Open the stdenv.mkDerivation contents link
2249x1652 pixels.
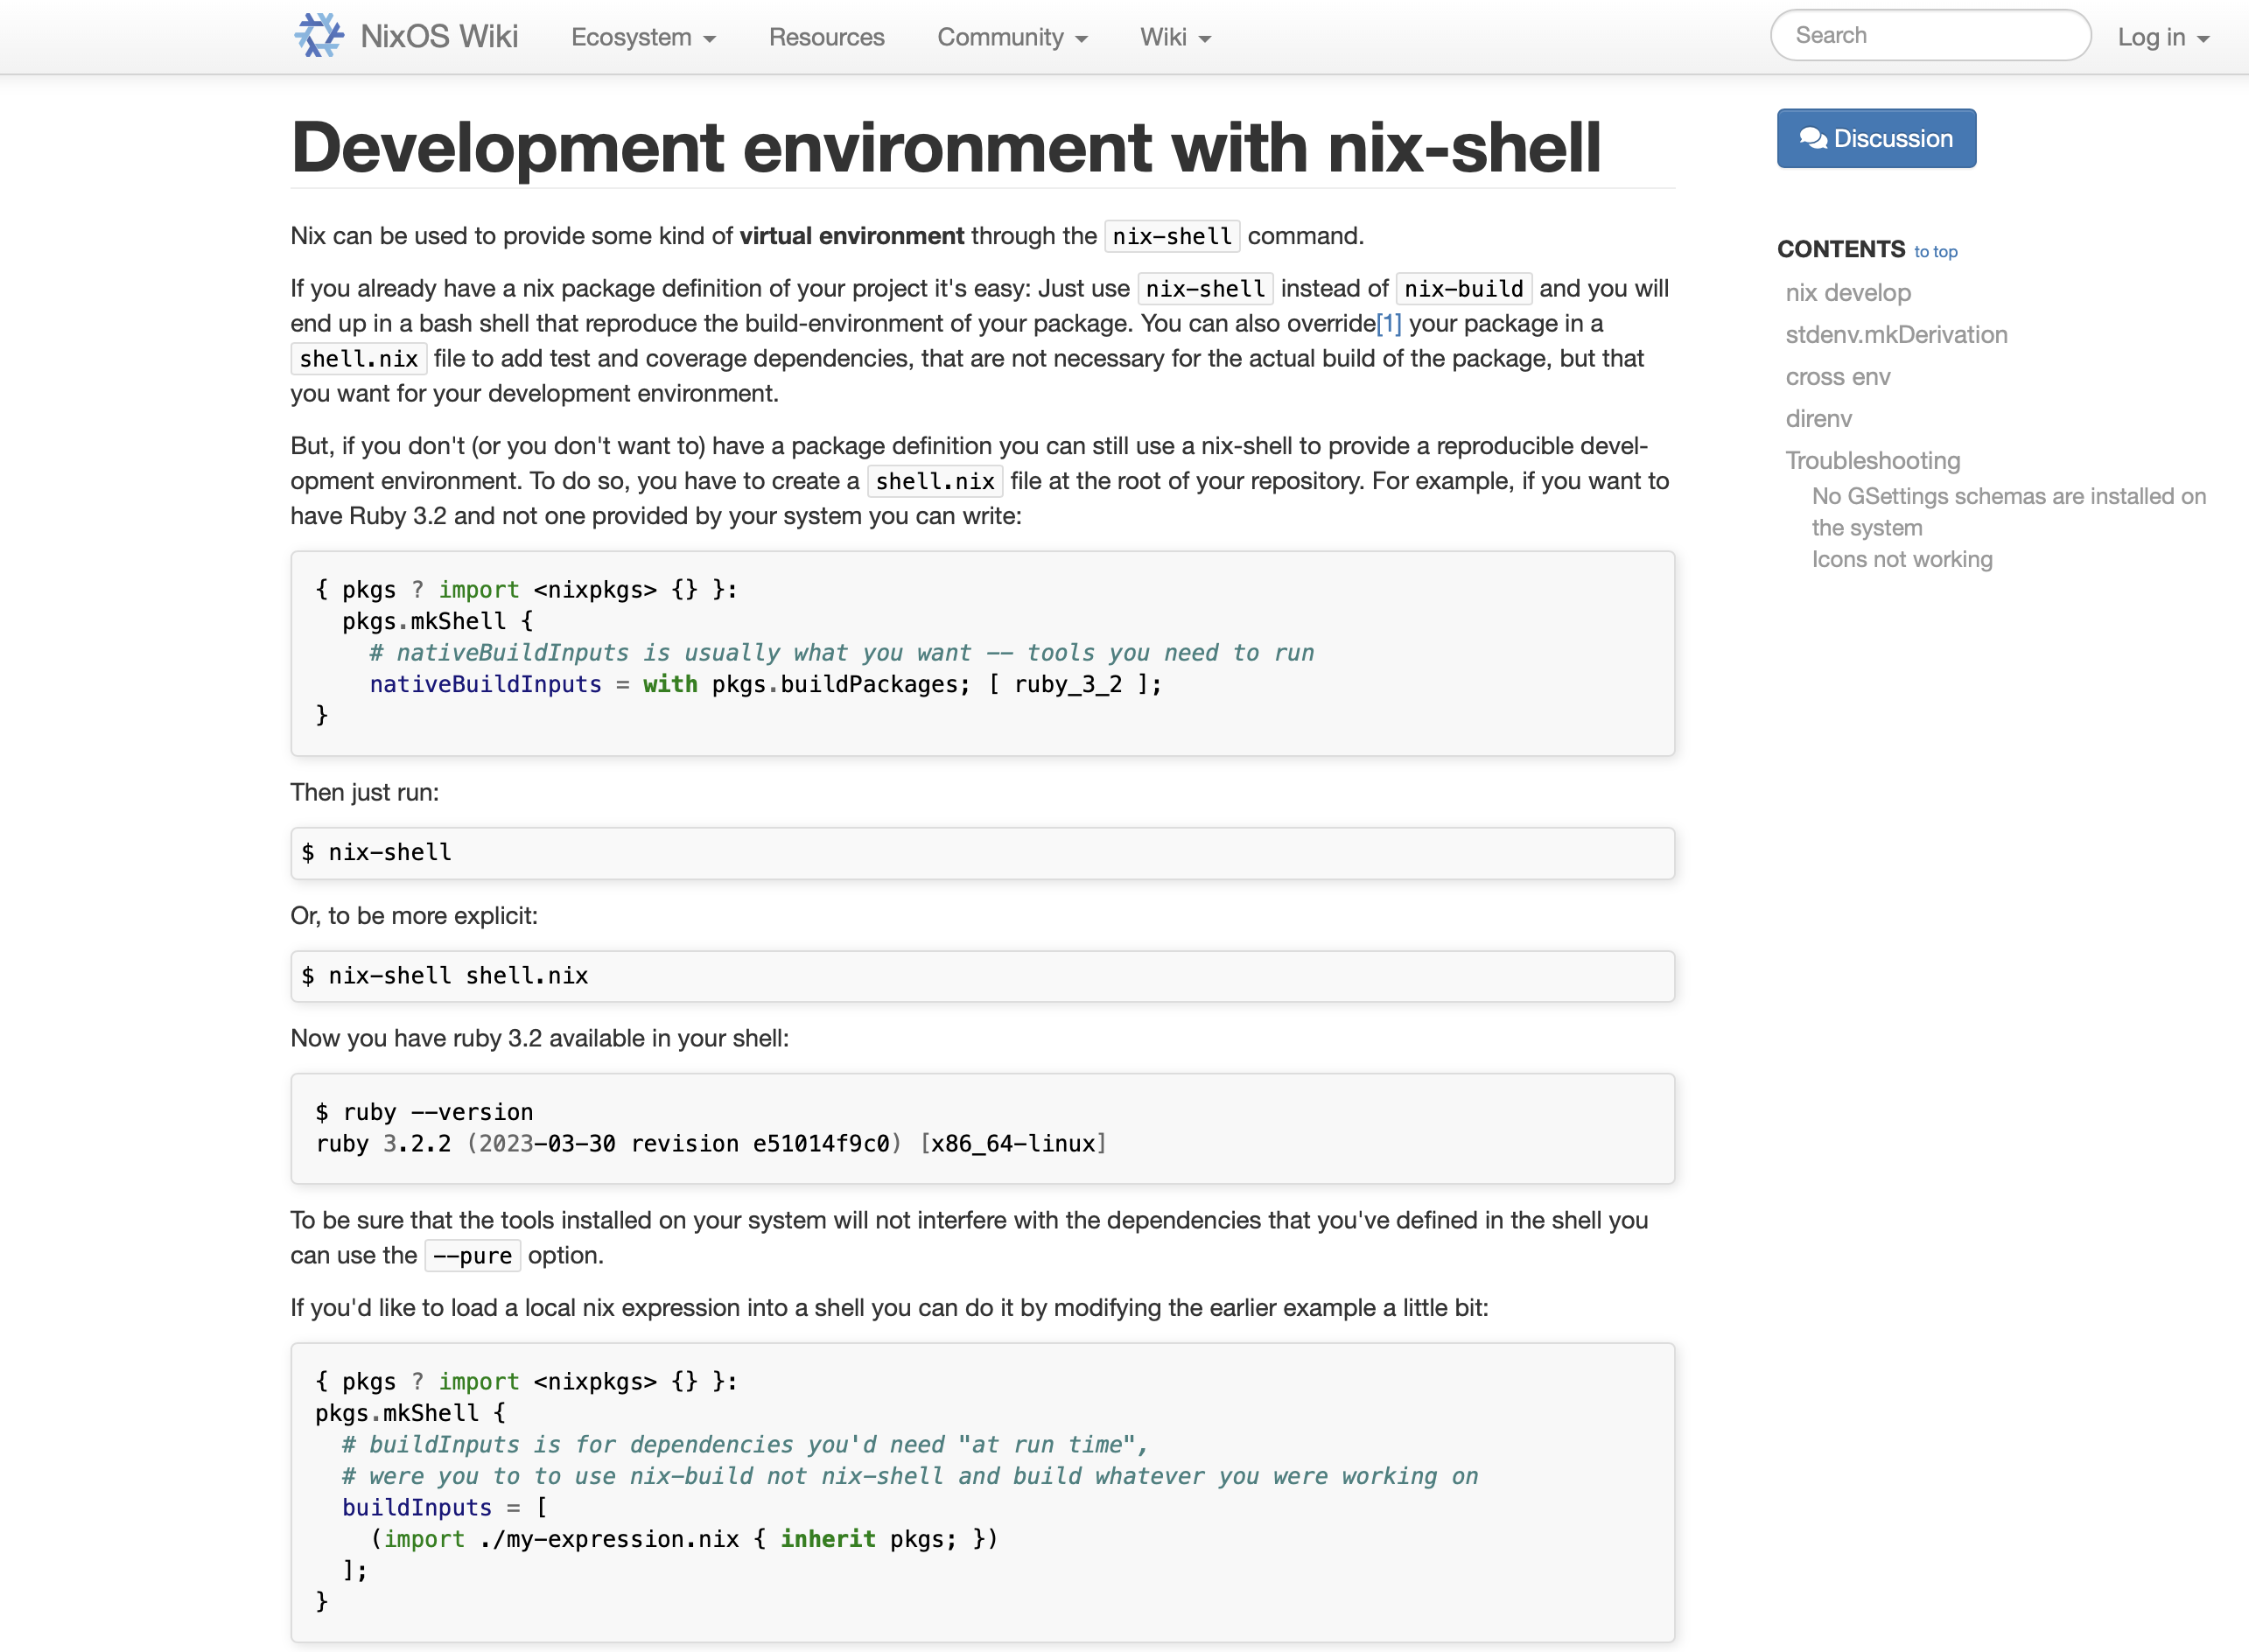pyautogui.click(x=1896, y=335)
